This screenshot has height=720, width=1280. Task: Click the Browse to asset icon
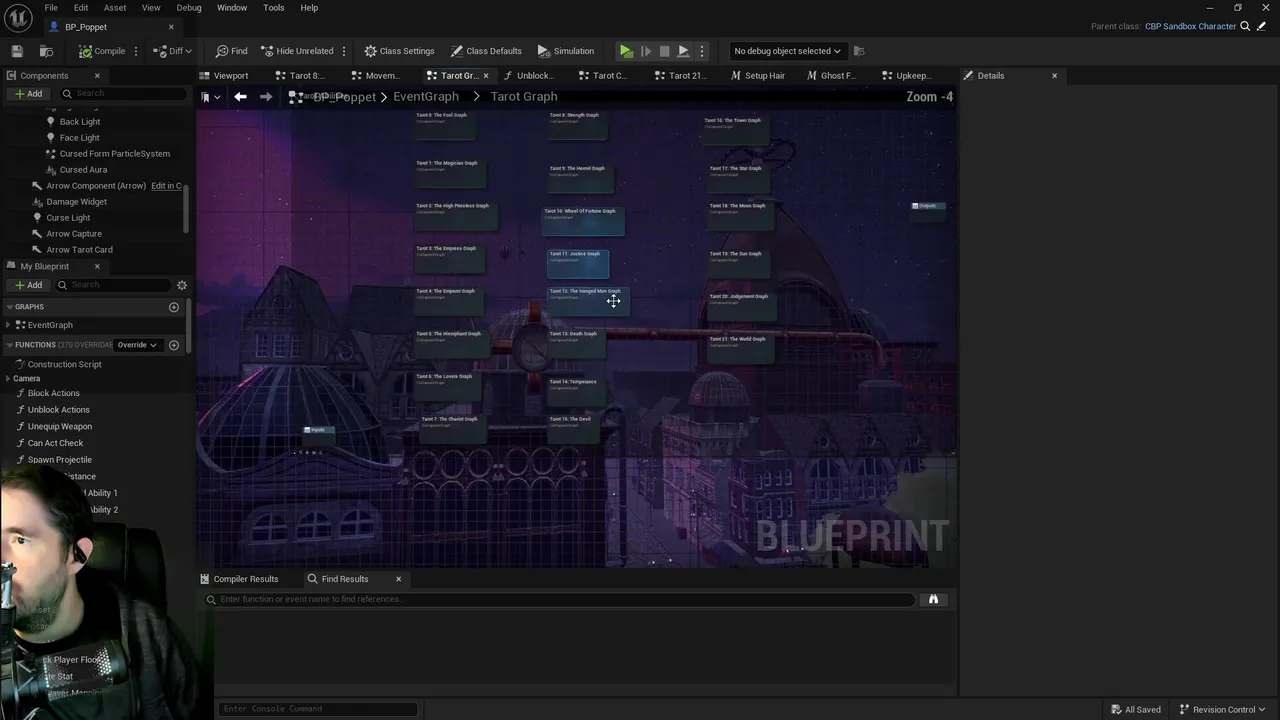(46, 51)
